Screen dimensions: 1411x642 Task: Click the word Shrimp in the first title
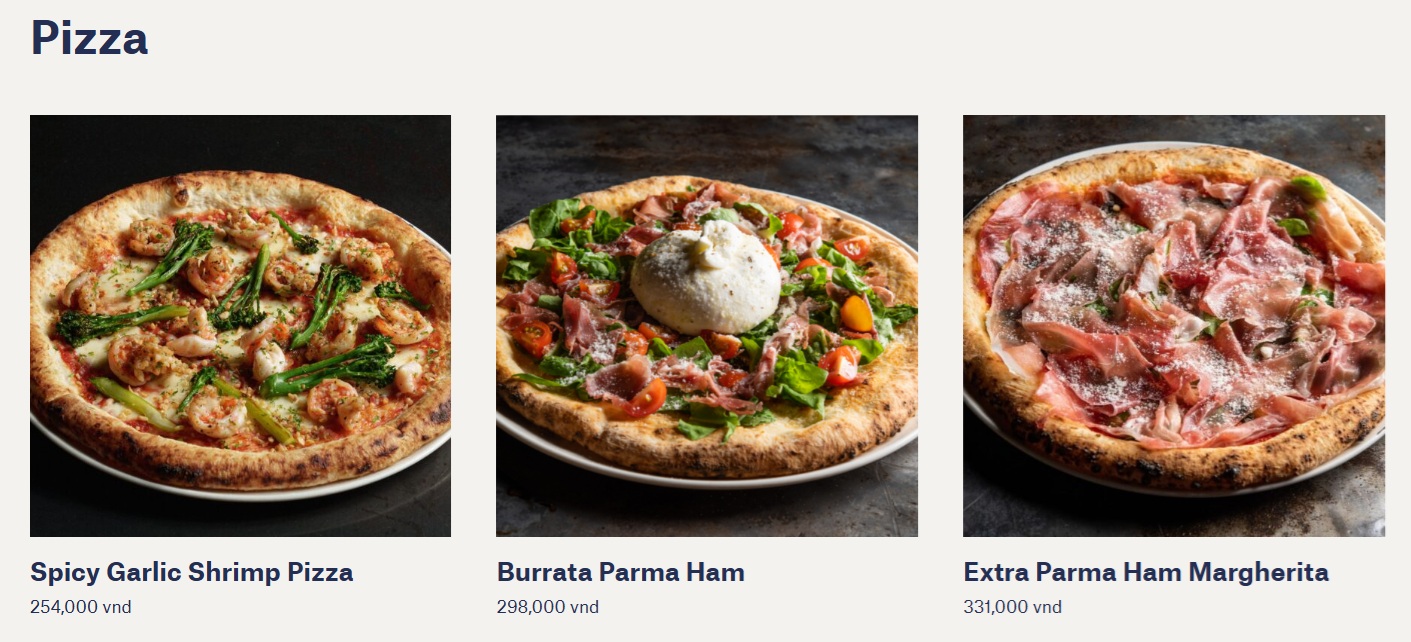pyautogui.click(x=236, y=573)
